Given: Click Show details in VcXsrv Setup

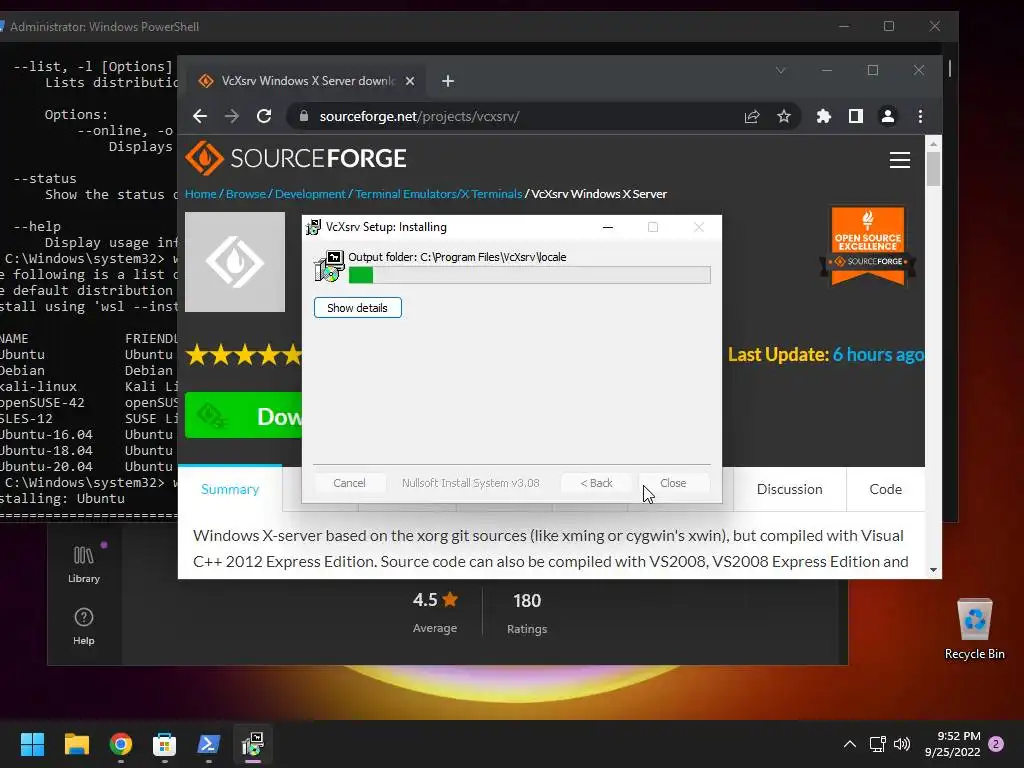Looking at the screenshot, I should pyautogui.click(x=357, y=308).
